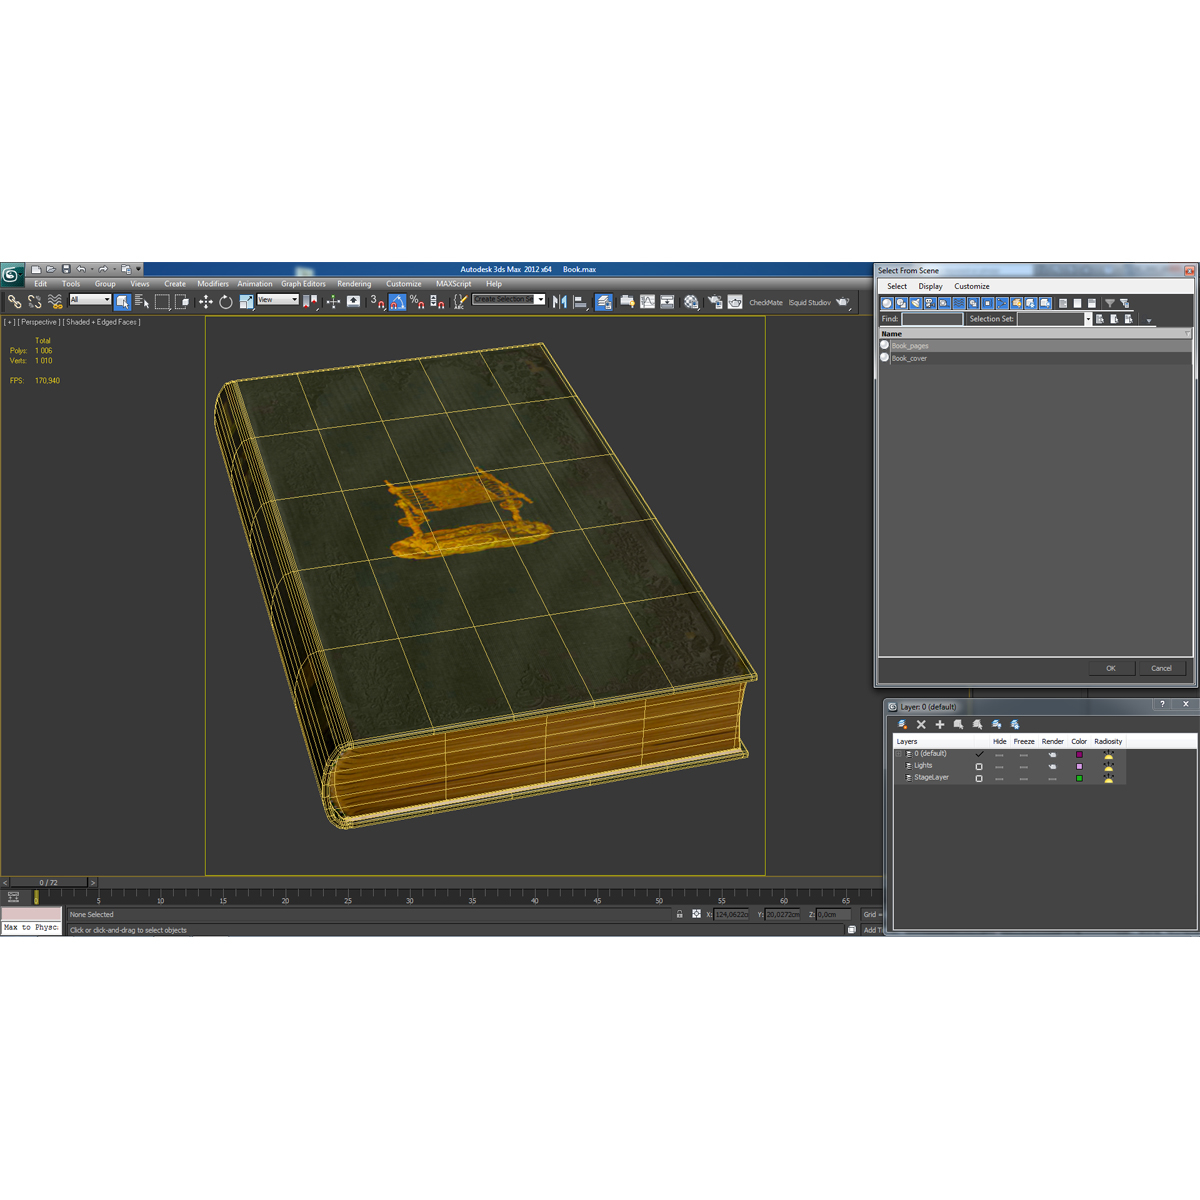Viewport: 1200px width, 1200px height.
Task: Open Reference Coordinate System 'View' dropdown
Action: click(278, 299)
